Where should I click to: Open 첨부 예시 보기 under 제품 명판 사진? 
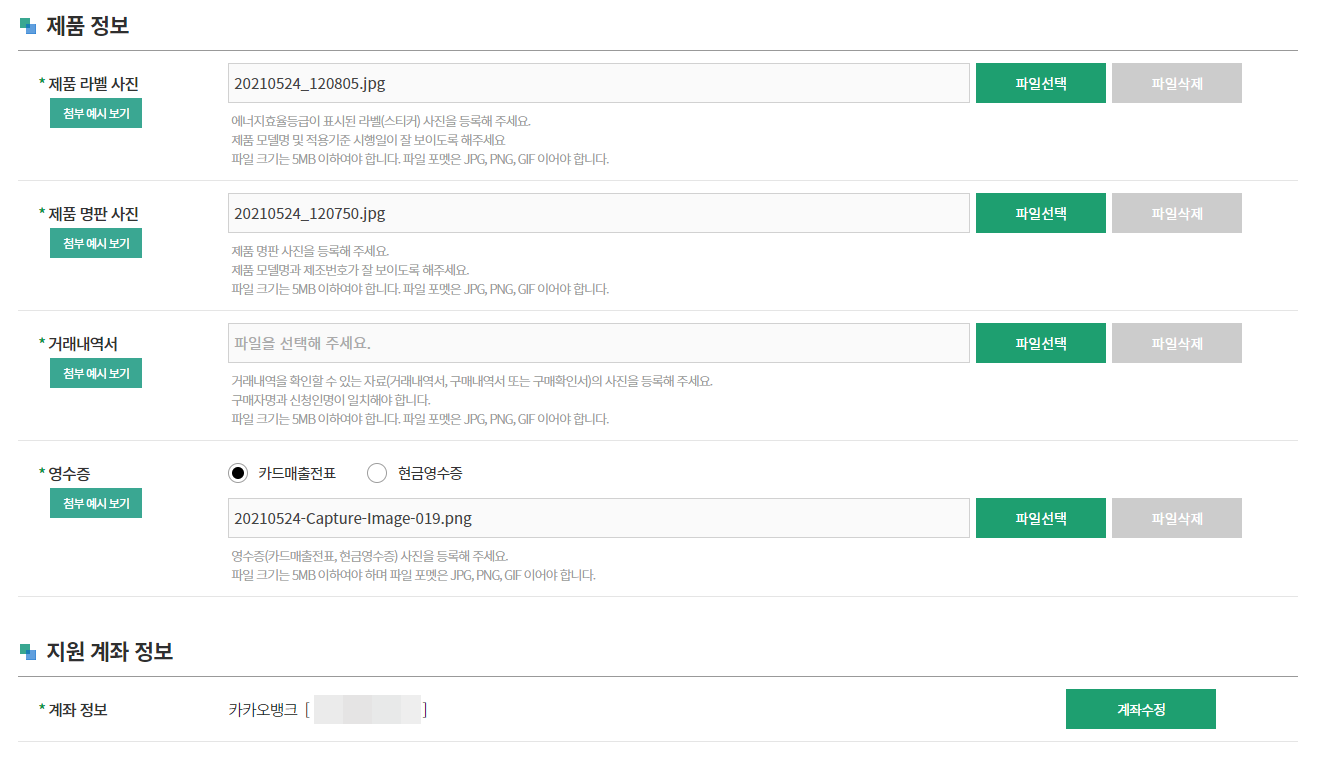click(x=95, y=243)
